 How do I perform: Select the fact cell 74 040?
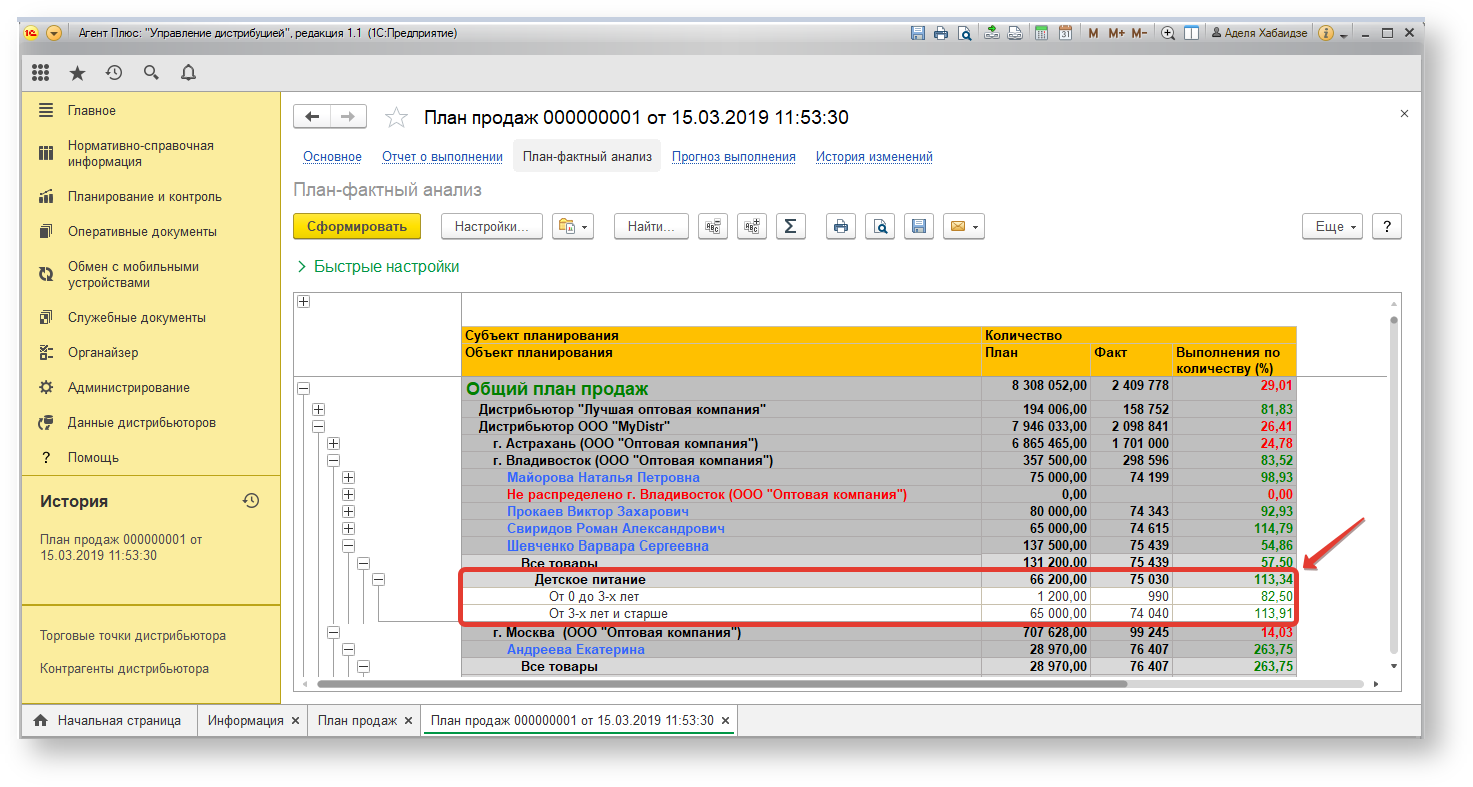(x=1130, y=614)
